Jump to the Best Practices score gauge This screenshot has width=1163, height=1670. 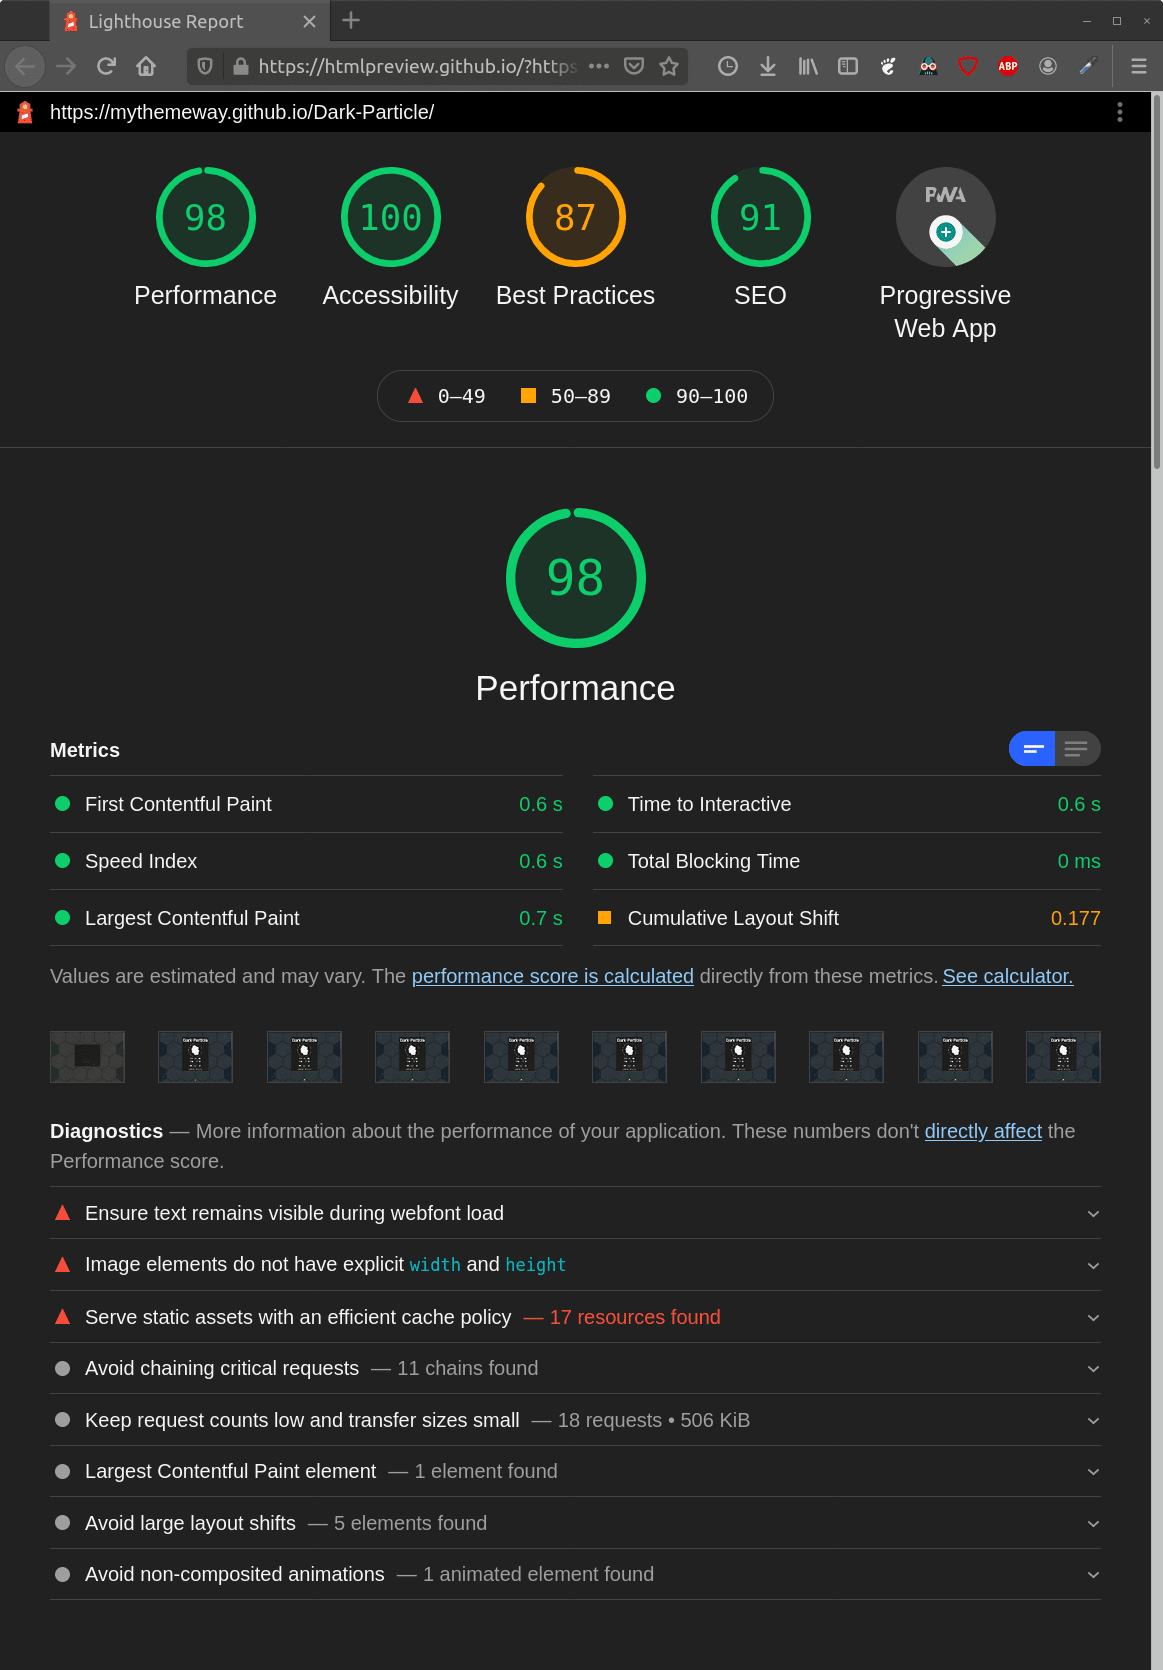click(x=575, y=239)
